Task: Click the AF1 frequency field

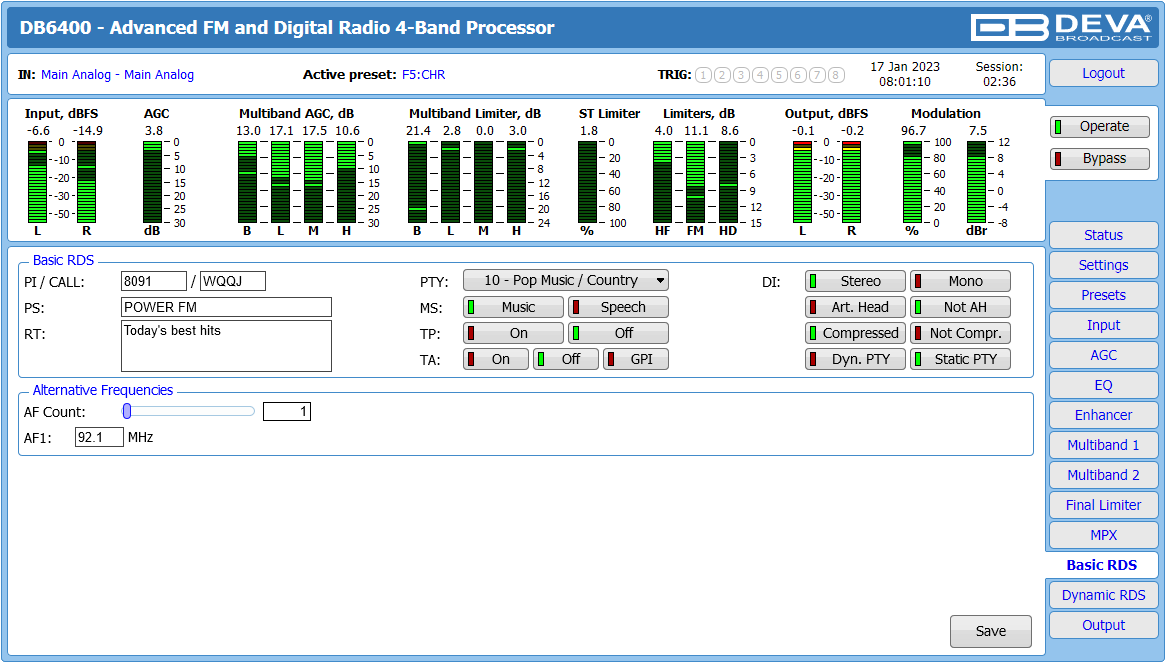Action: (99, 437)
